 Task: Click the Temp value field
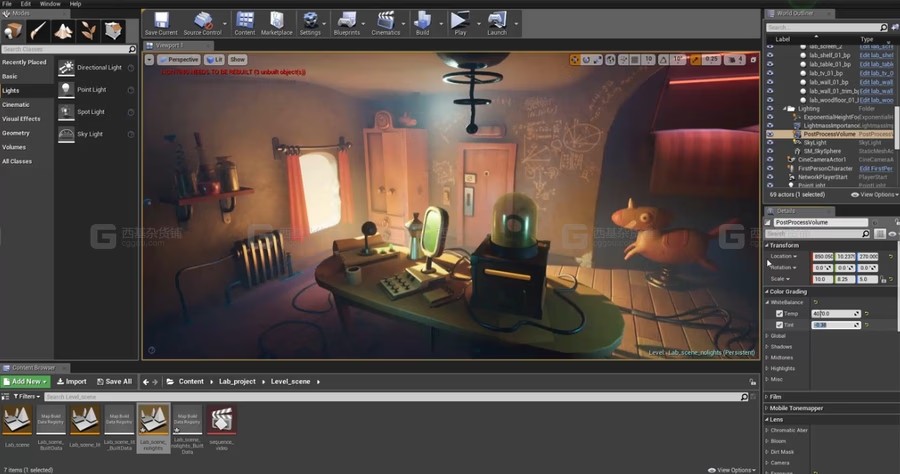[836, 314]
